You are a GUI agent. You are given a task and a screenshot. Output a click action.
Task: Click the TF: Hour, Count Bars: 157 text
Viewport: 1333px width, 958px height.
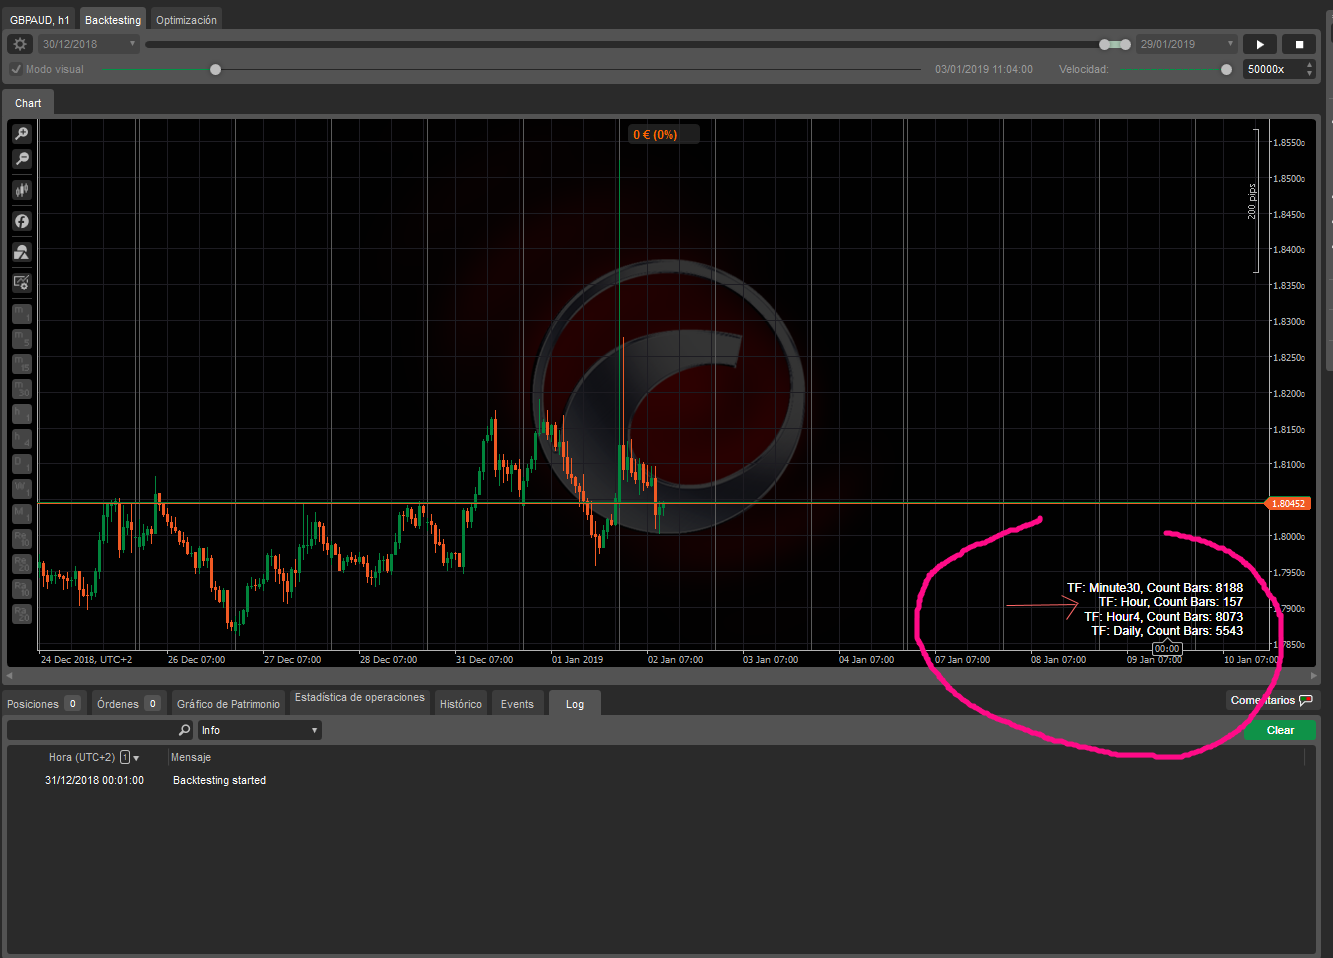tap(1171, 602)
